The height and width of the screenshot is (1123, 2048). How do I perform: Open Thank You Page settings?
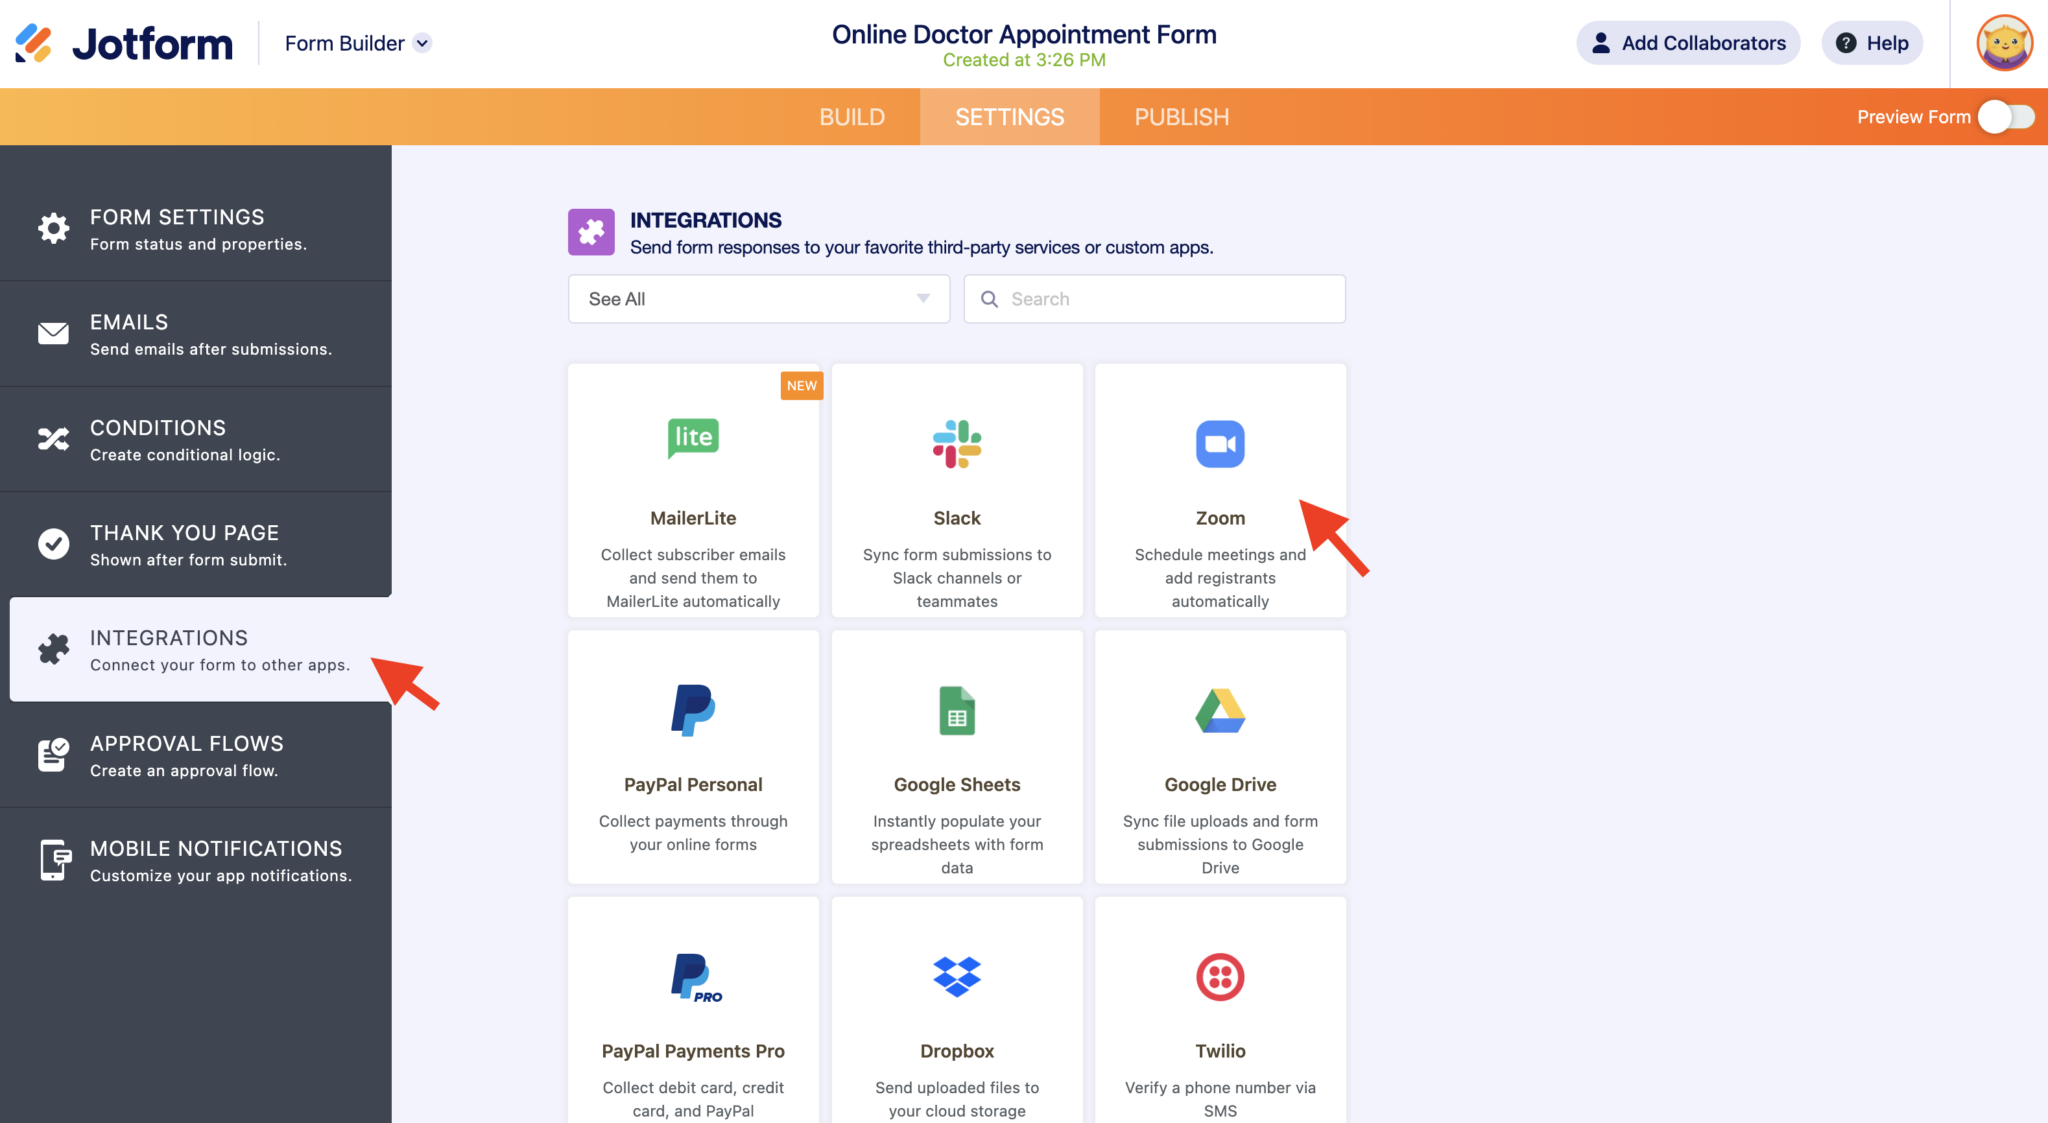(53, 544)
